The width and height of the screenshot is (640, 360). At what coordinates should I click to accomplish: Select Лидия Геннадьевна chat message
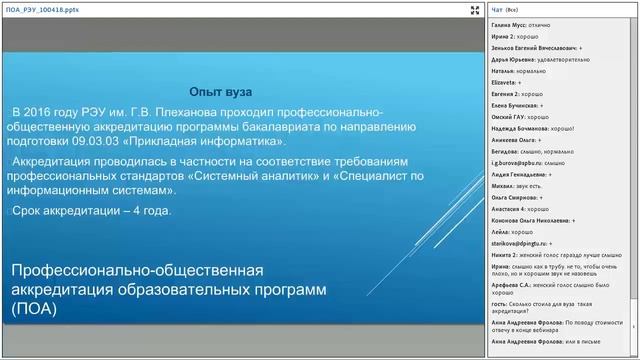[x=522, y=174]
